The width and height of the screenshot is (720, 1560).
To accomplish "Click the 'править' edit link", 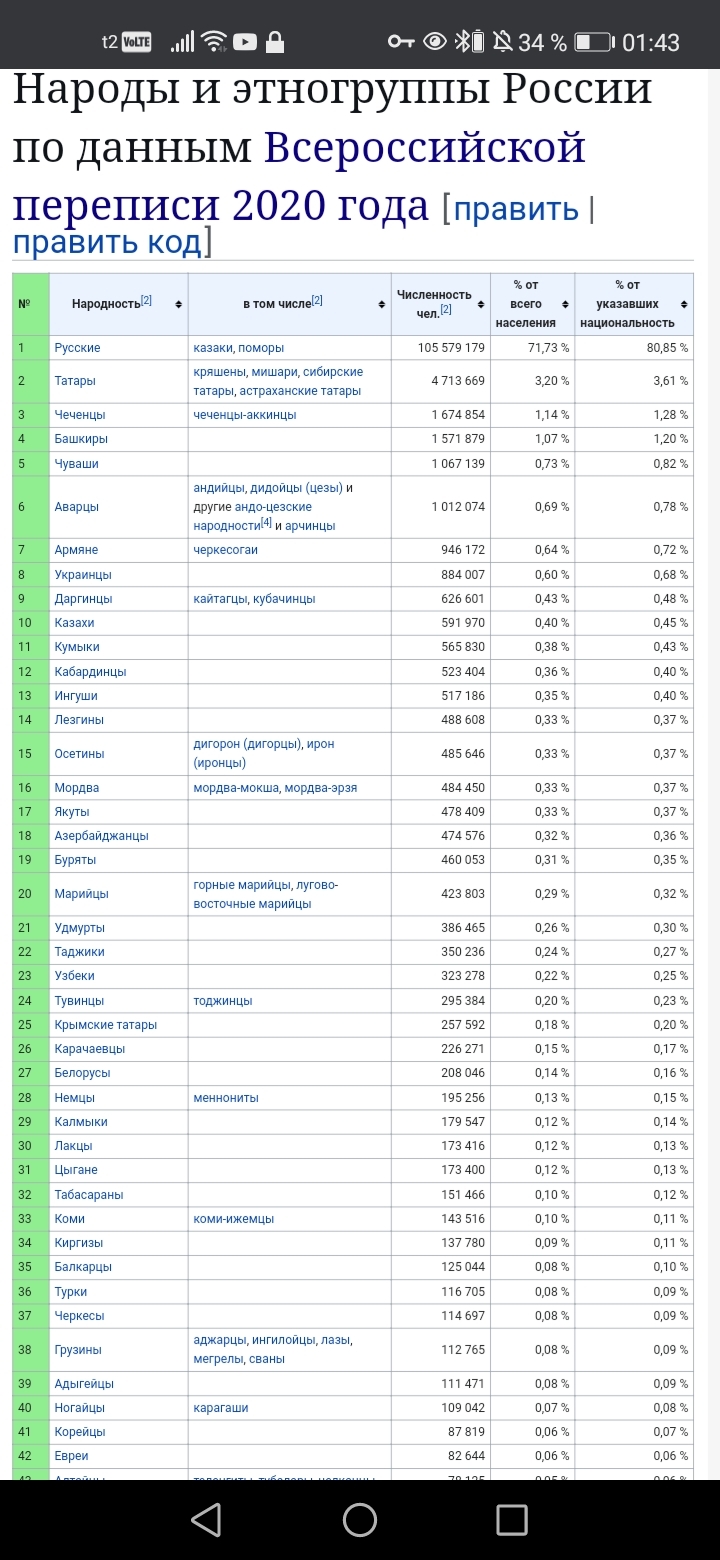I will click(516, 209).
